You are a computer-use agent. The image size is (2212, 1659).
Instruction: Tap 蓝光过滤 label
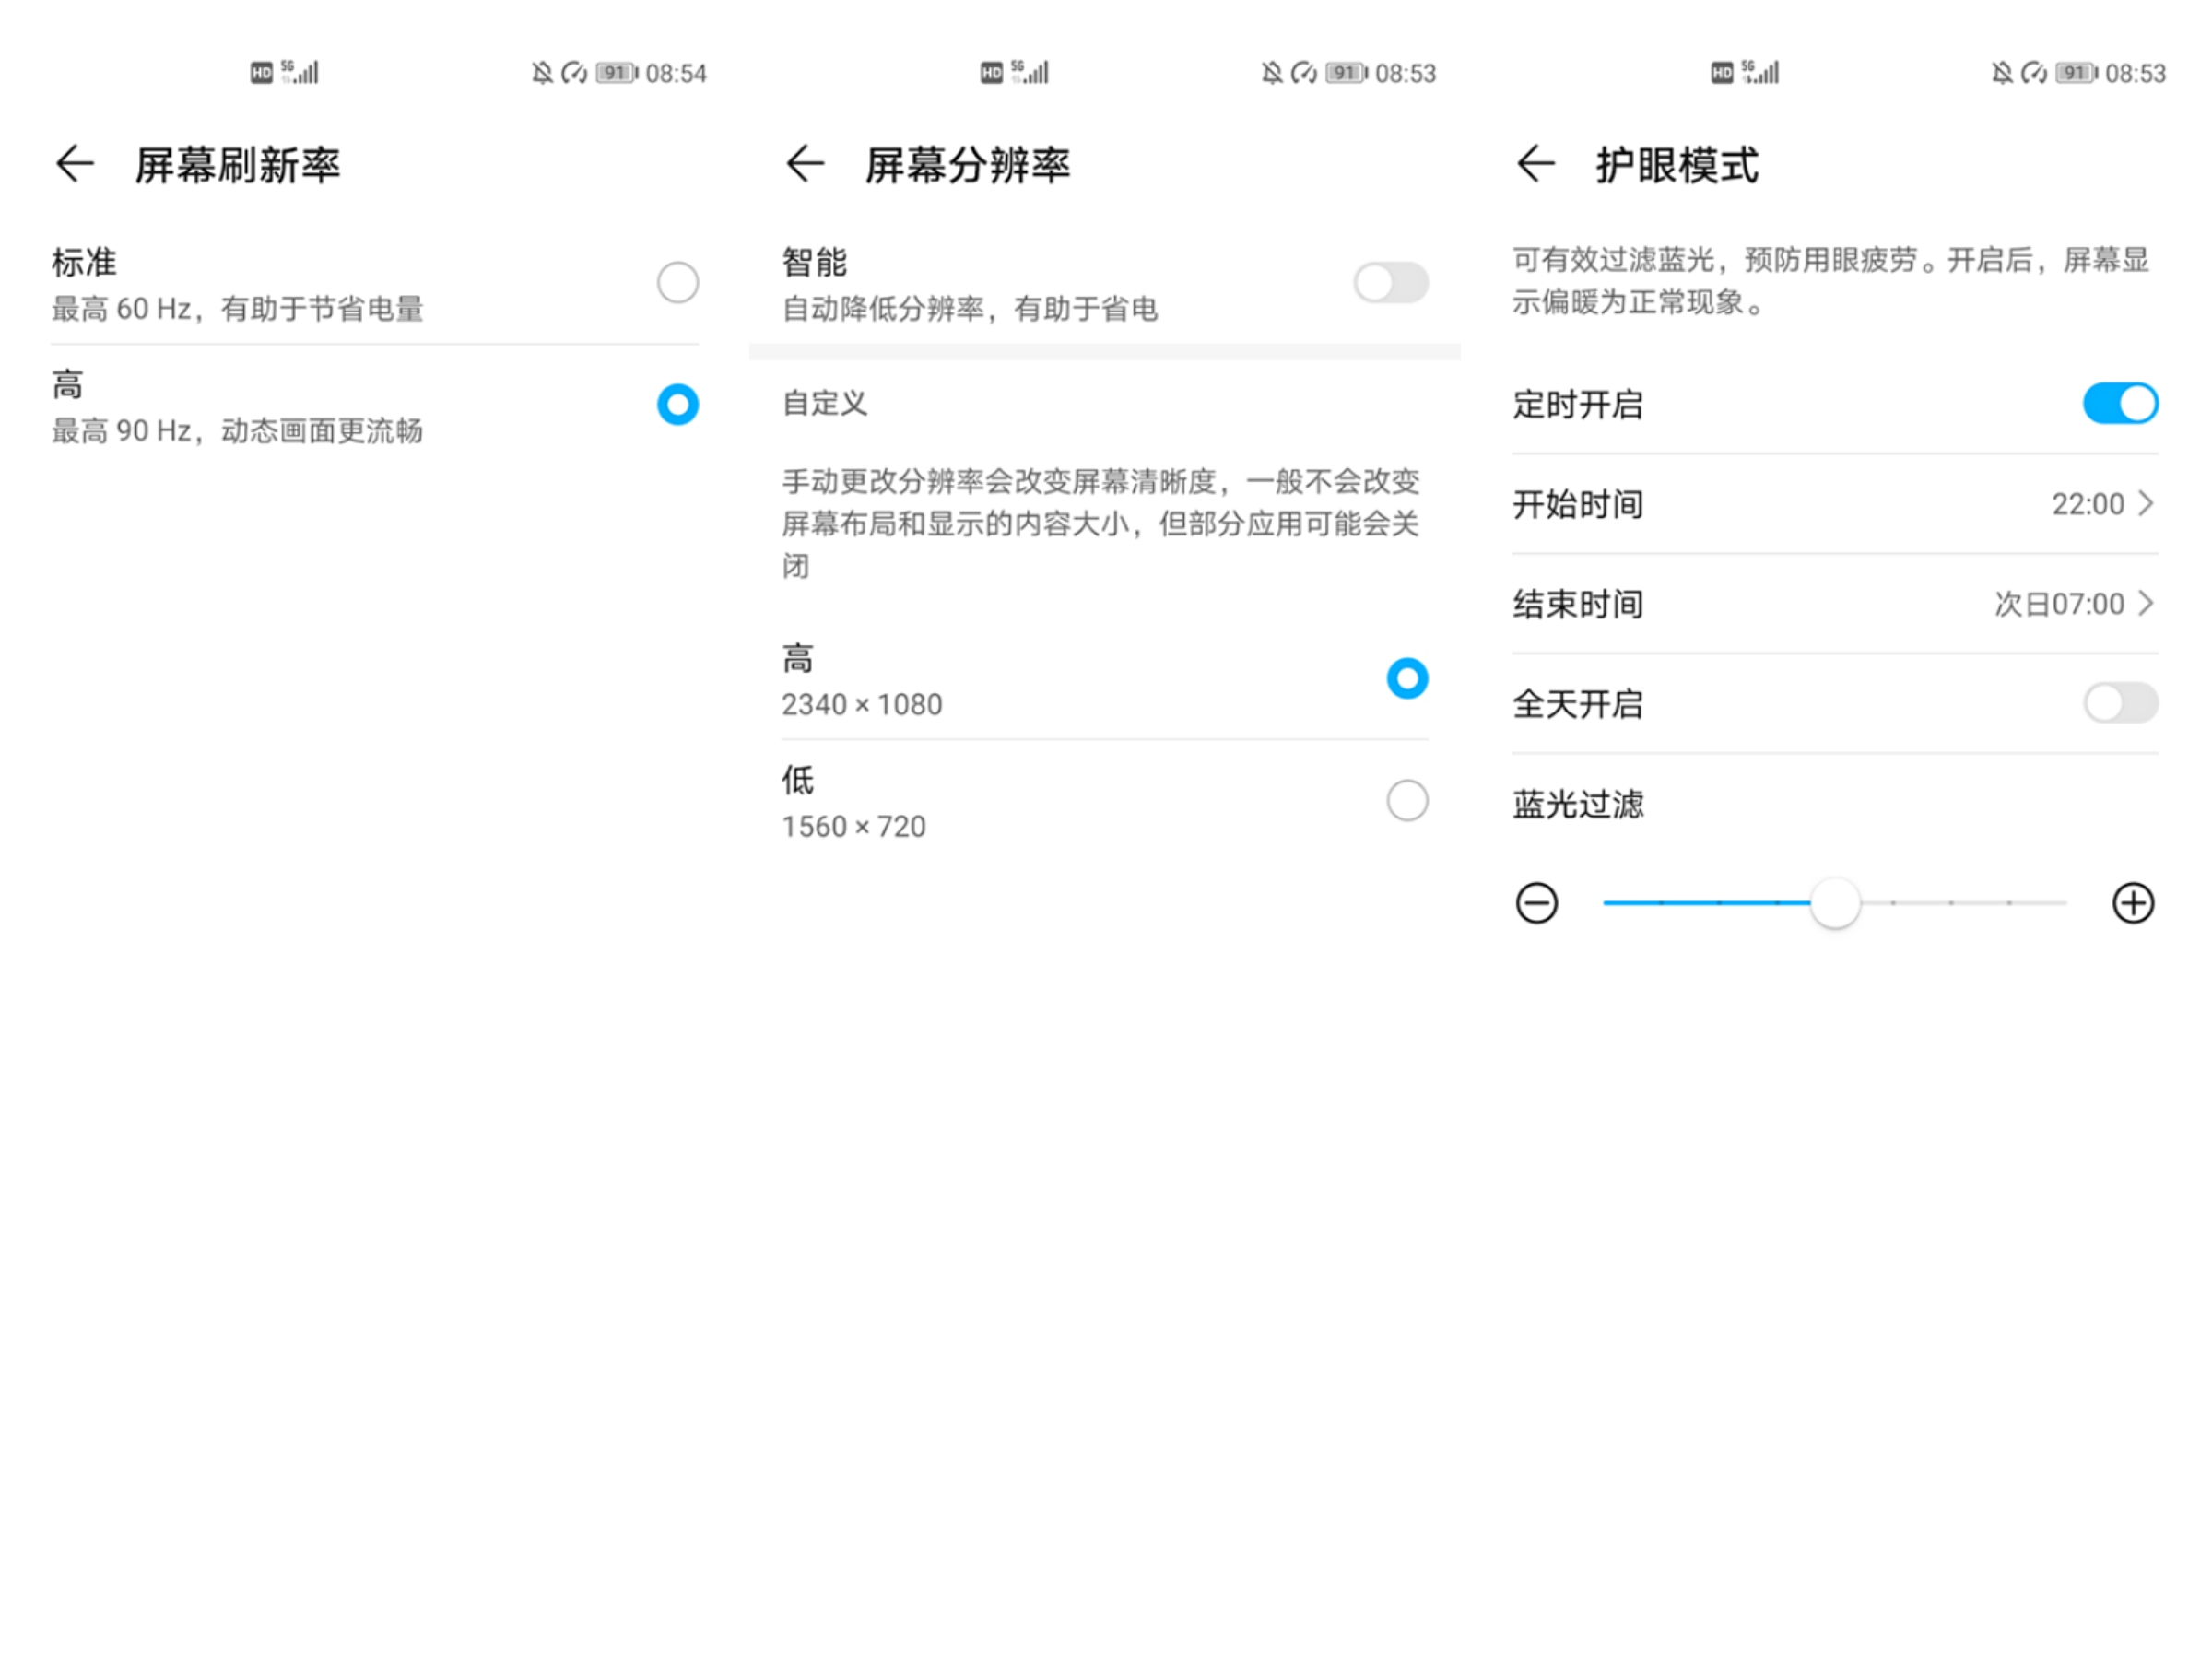click(x=1578, y=804)
